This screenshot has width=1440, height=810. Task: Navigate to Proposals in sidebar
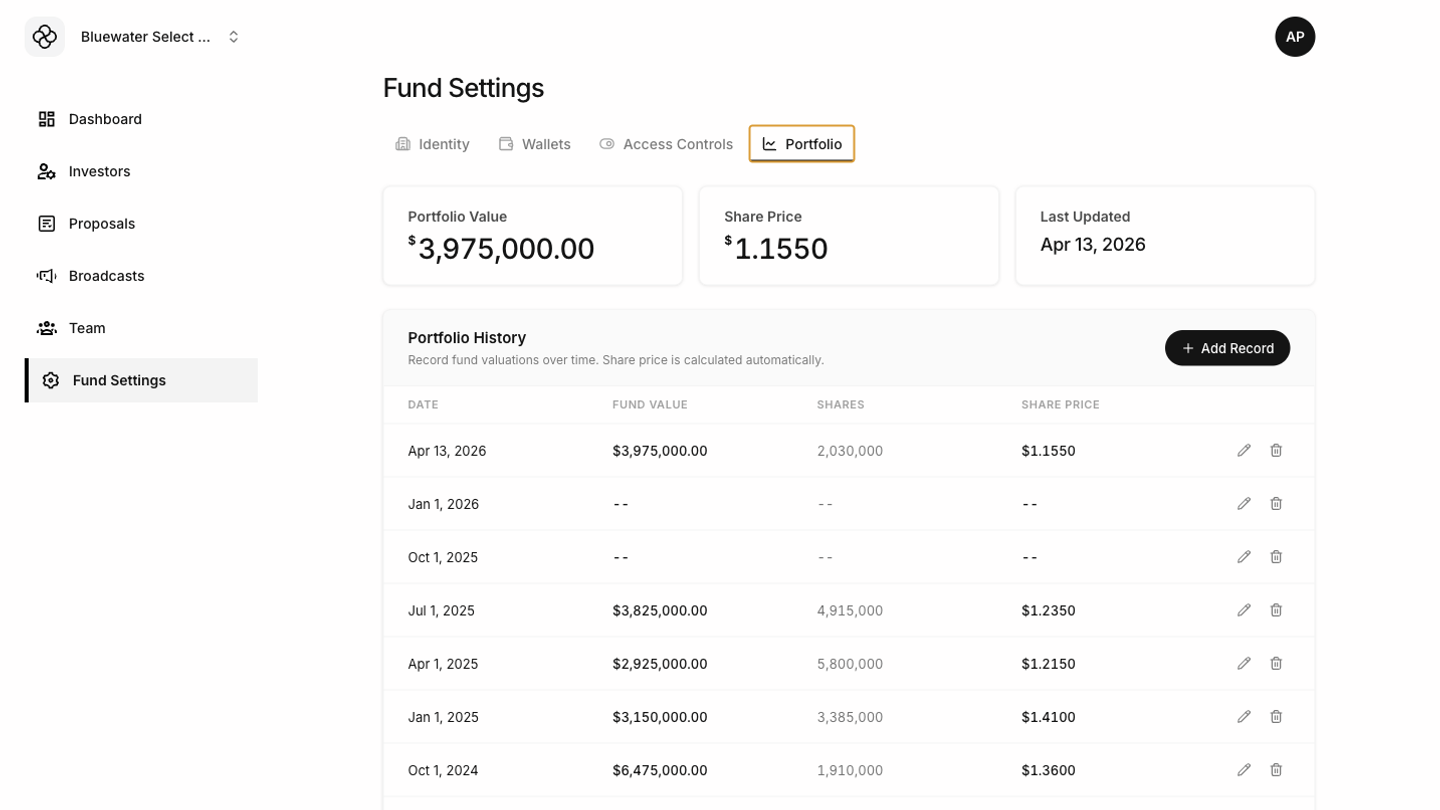101,224
